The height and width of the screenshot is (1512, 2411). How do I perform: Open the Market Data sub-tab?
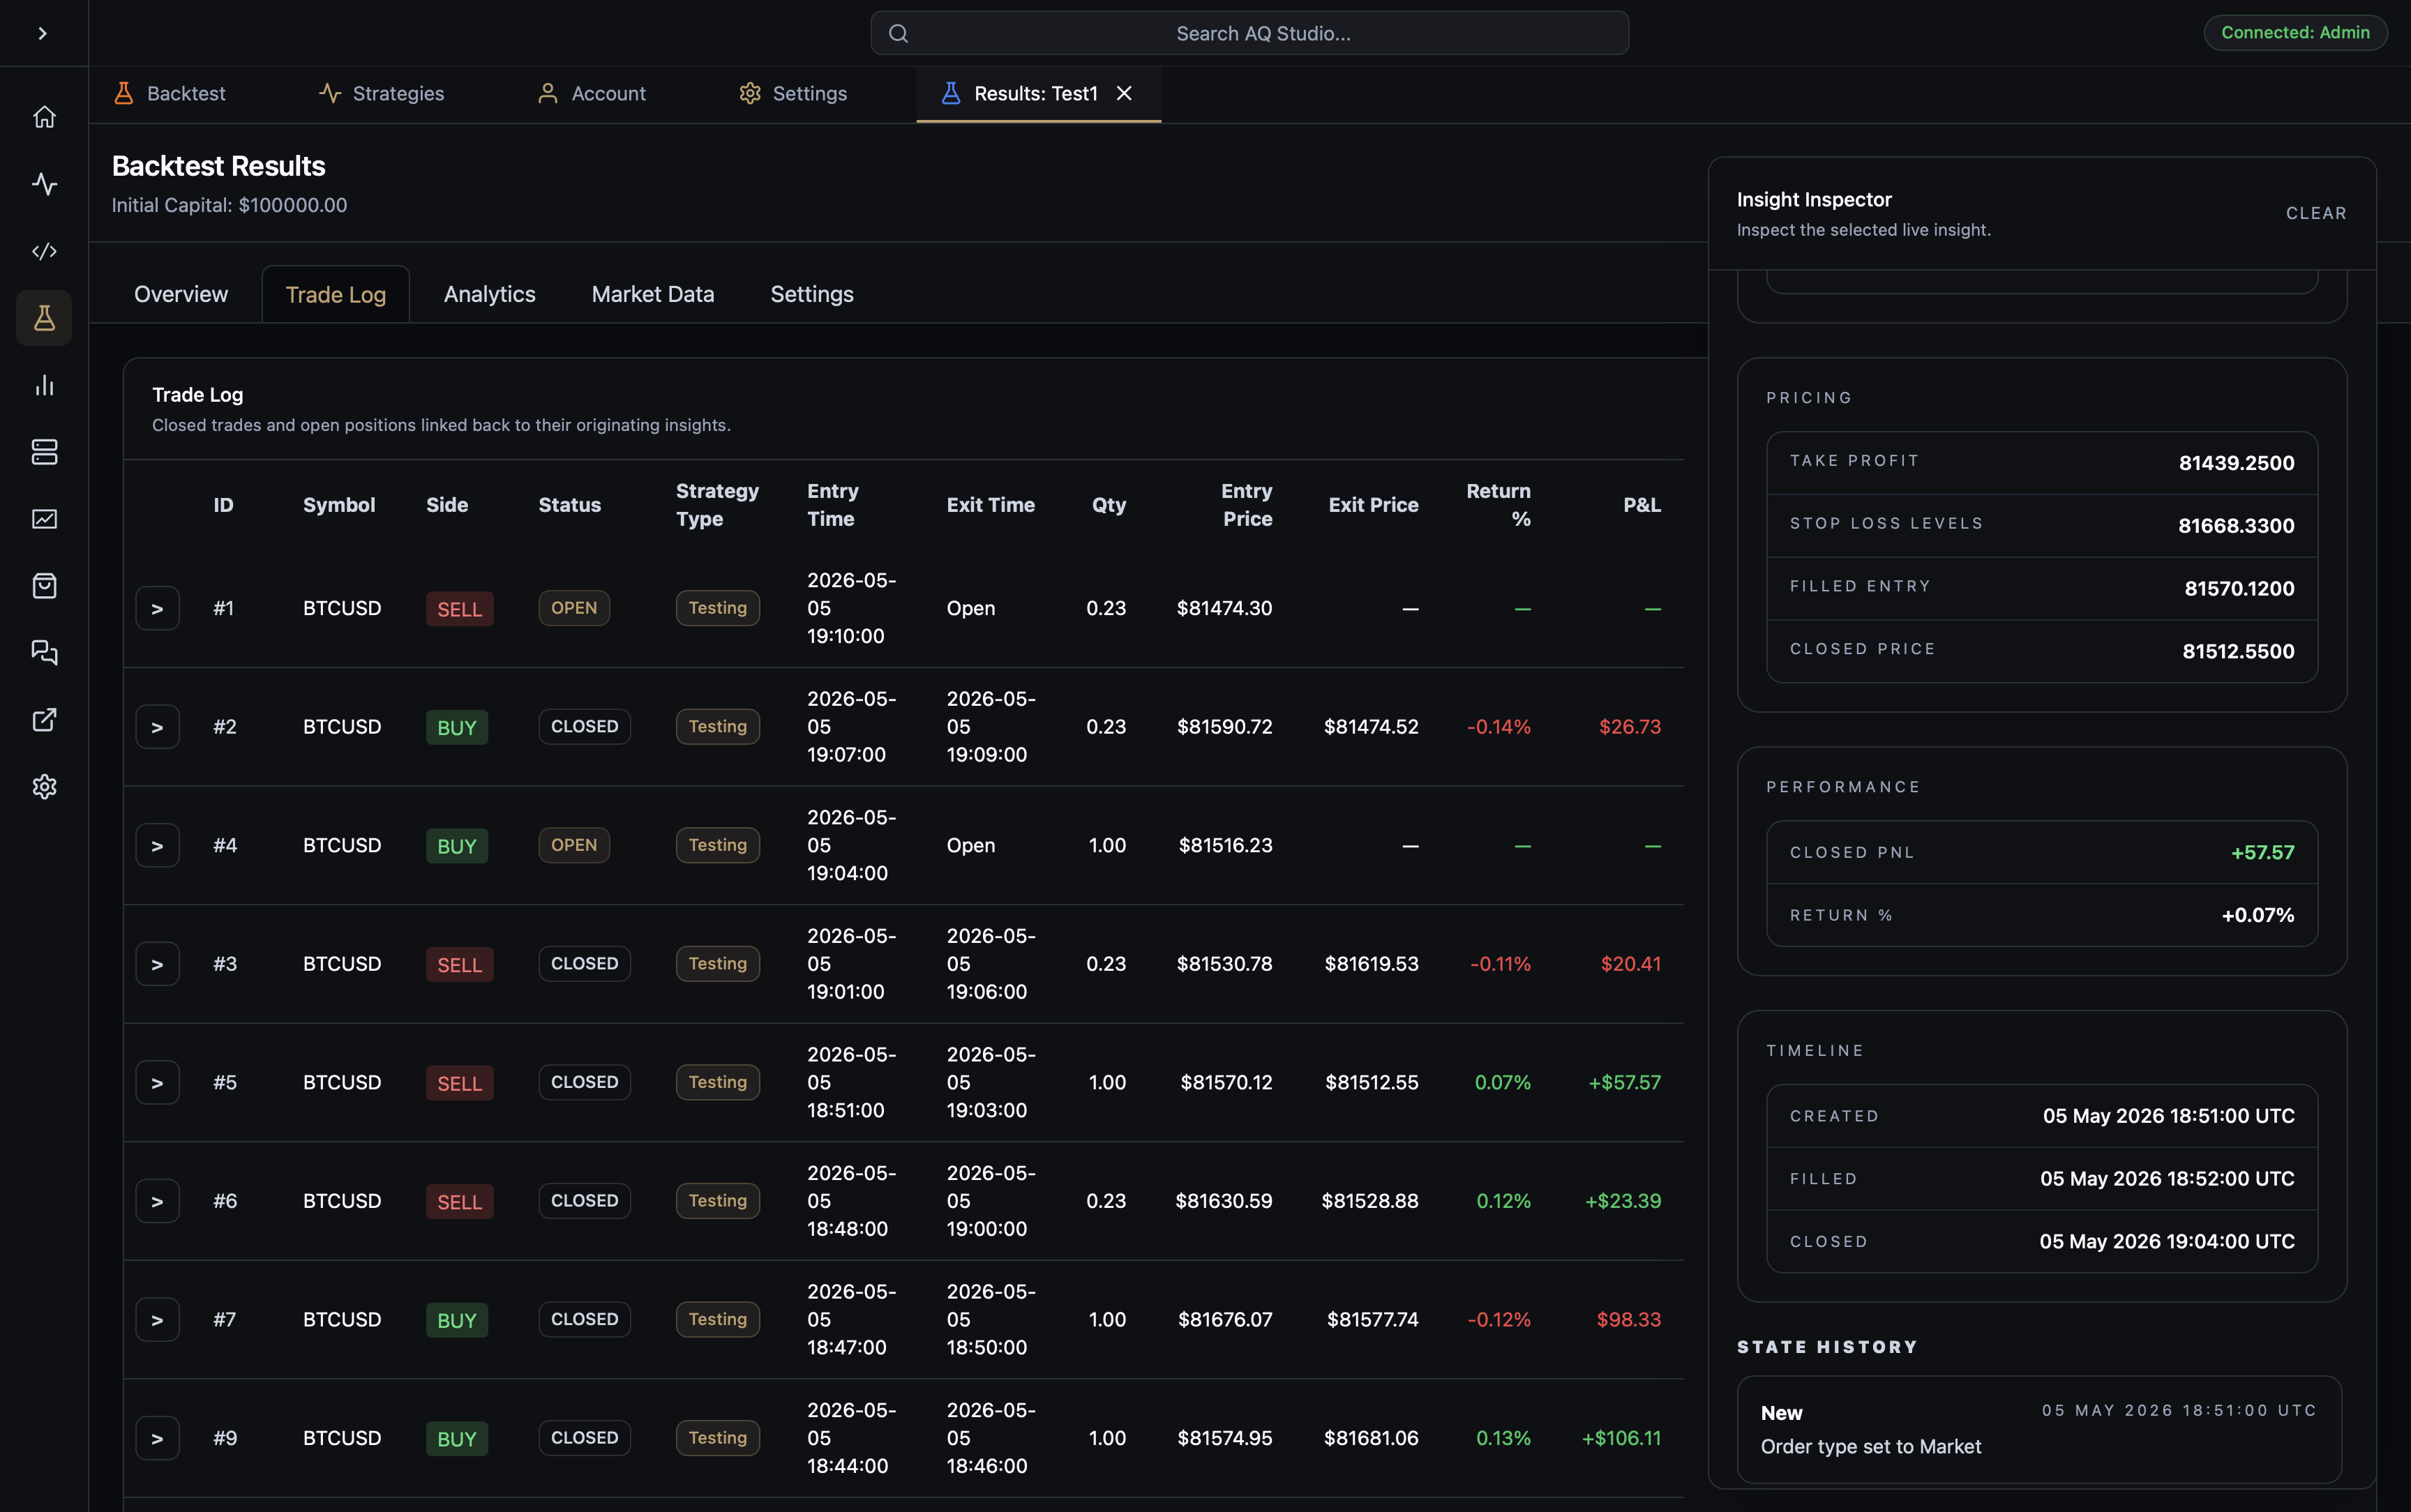653,294
